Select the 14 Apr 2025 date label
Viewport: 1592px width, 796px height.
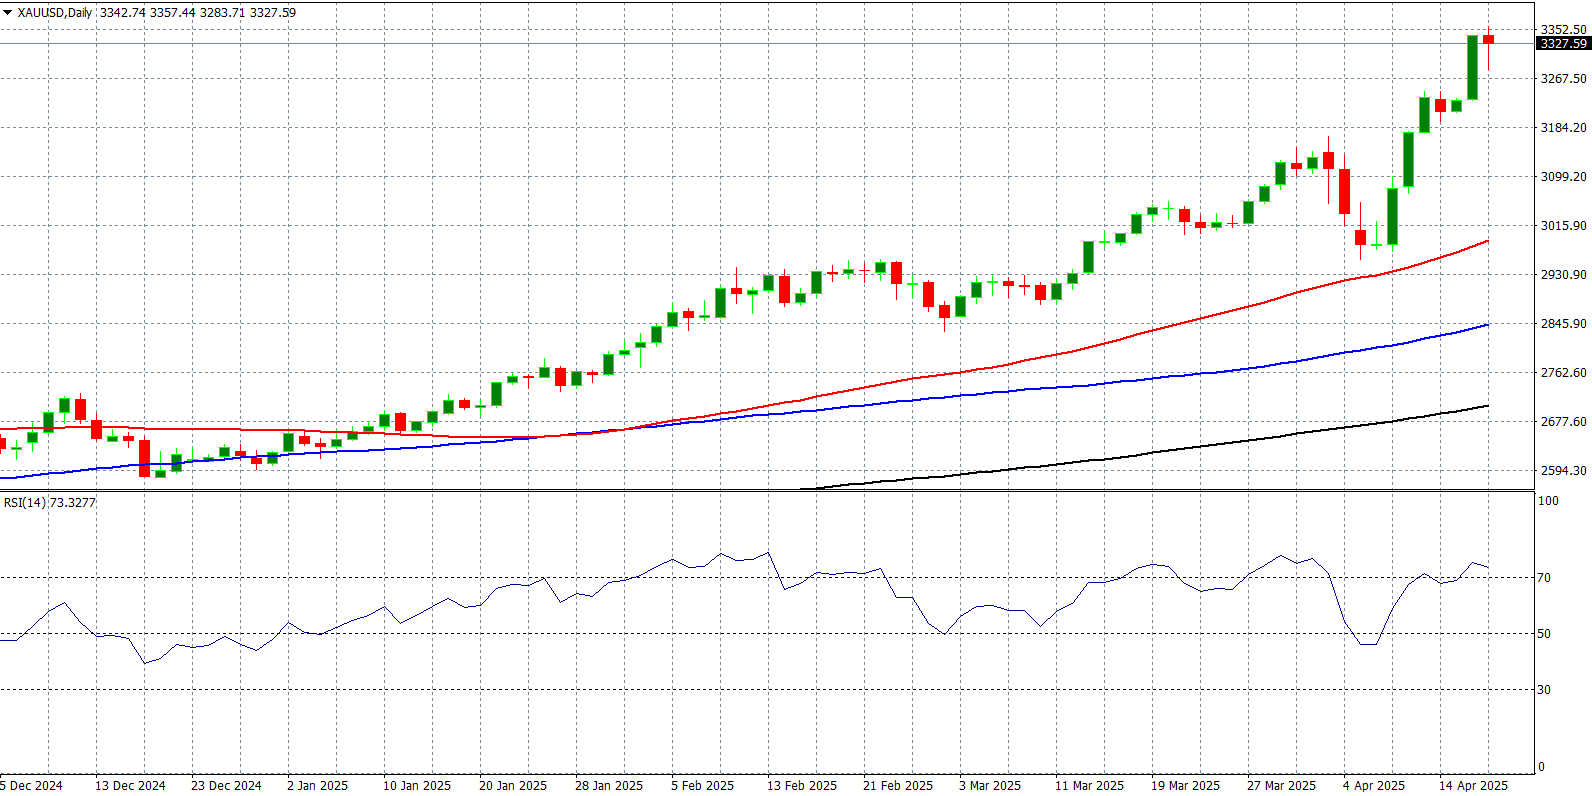(1473, 785)
